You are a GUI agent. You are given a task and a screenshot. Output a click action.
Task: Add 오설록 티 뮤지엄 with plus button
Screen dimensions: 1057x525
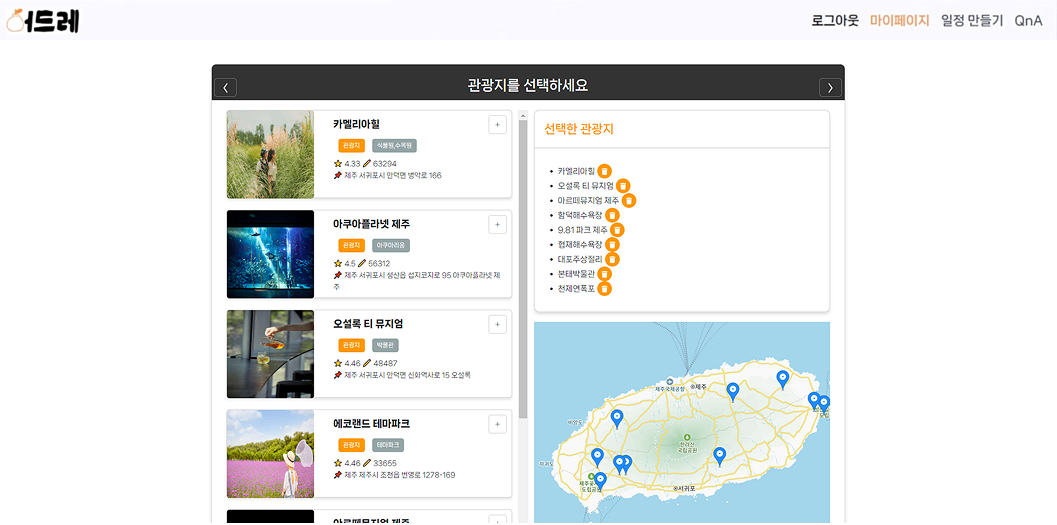tap(497, 324)
